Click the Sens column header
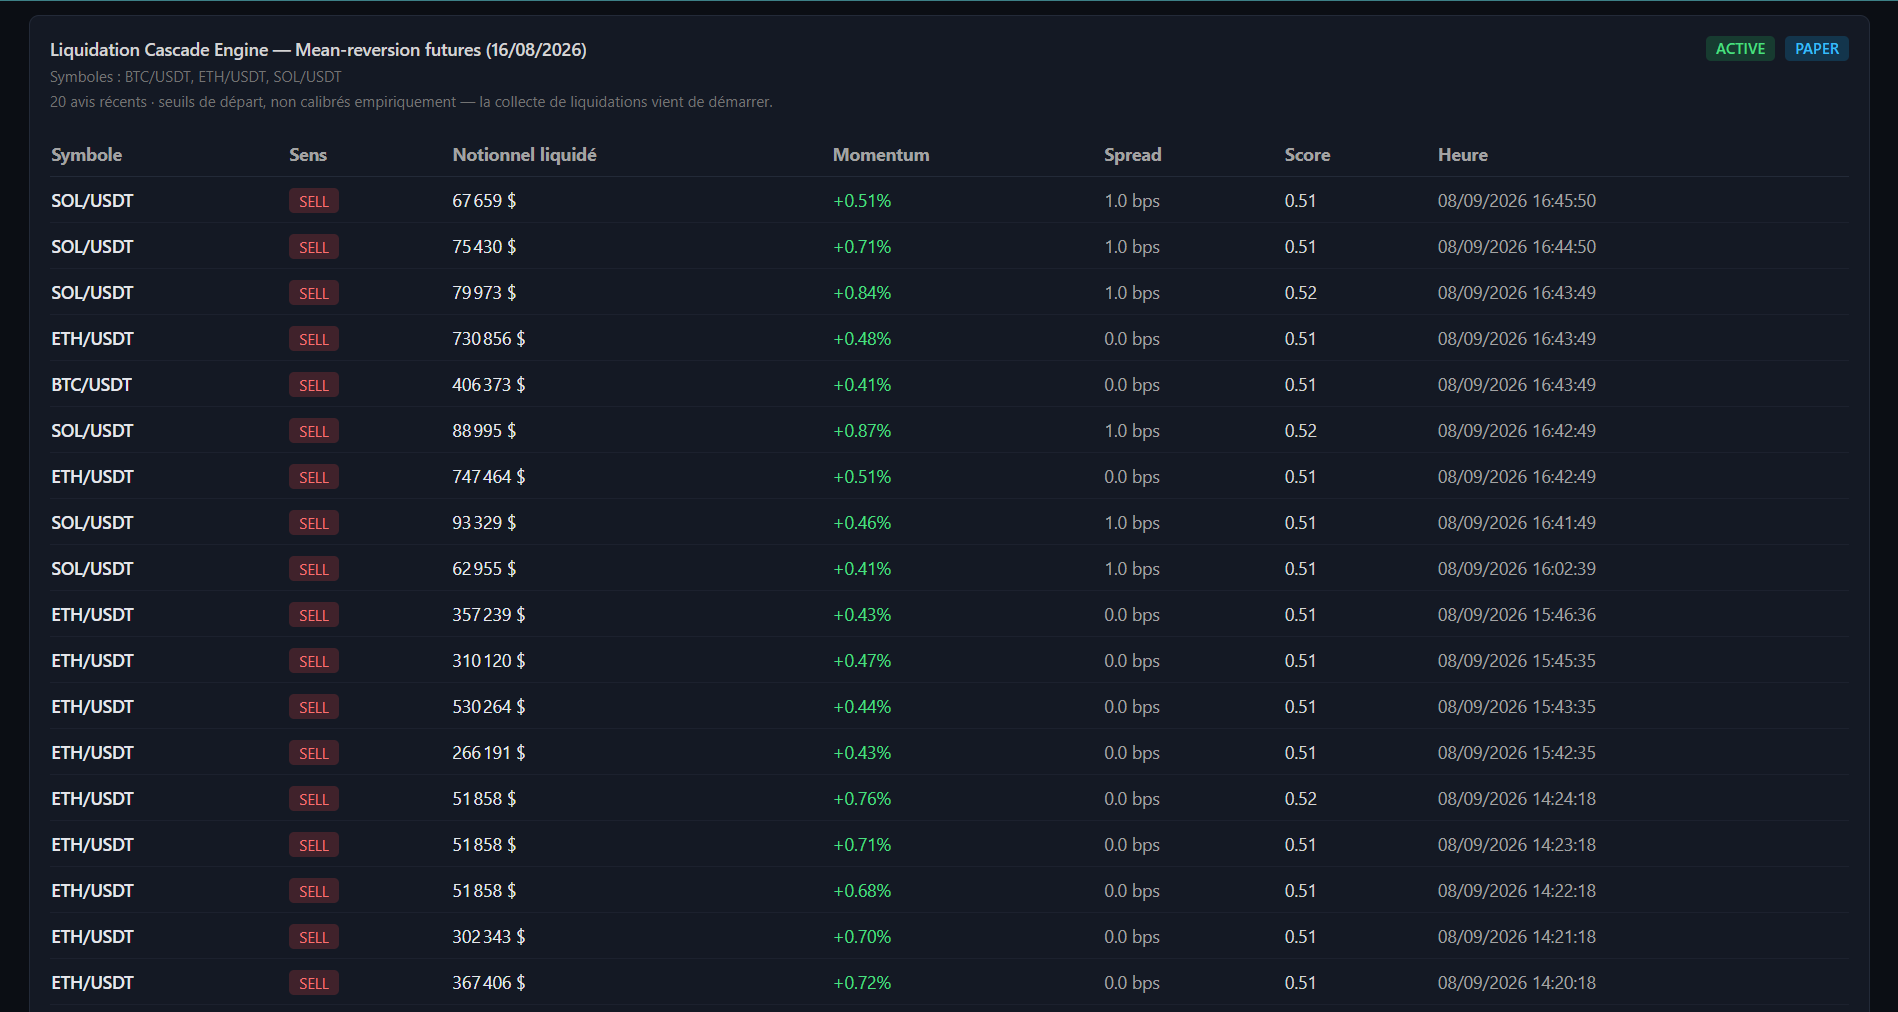 (x=308, y=155)
